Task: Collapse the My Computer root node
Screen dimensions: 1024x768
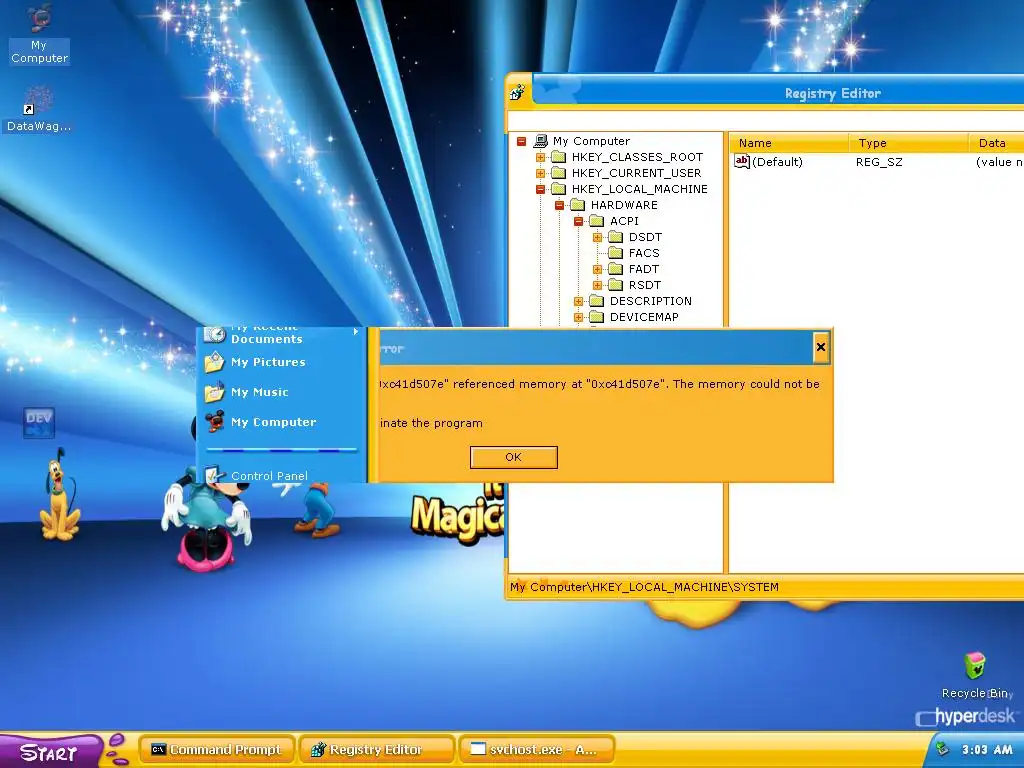Action: pos(521,141)
